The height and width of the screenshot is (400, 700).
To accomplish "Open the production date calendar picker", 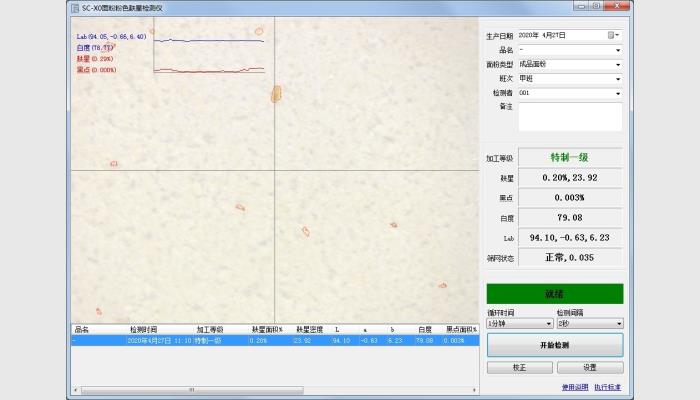I will click(x=612, y=35).
